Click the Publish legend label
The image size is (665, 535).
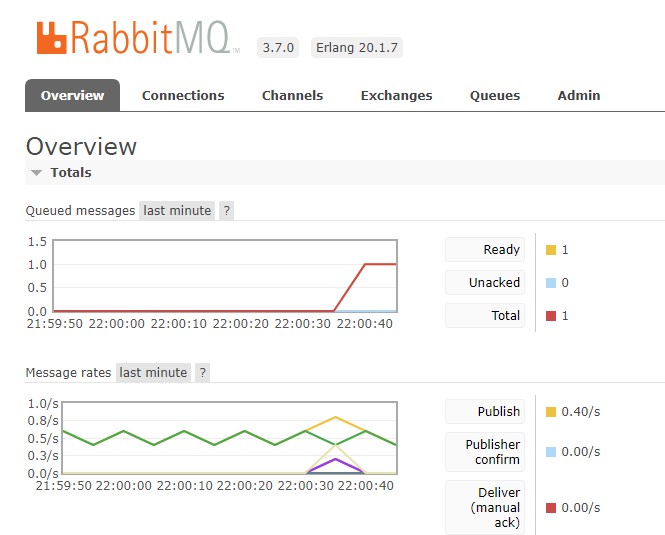click(485, 412)
